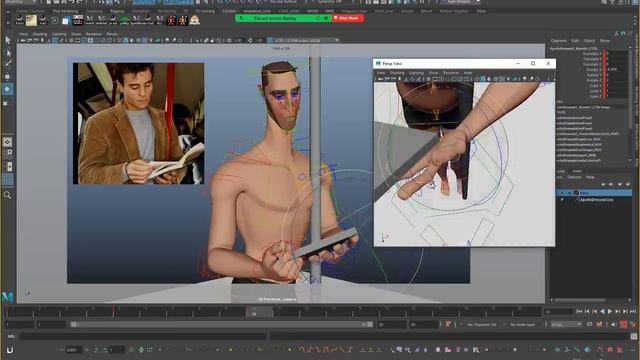Activate the highlighted blue tool in the toolbox

tap(8, 89)
